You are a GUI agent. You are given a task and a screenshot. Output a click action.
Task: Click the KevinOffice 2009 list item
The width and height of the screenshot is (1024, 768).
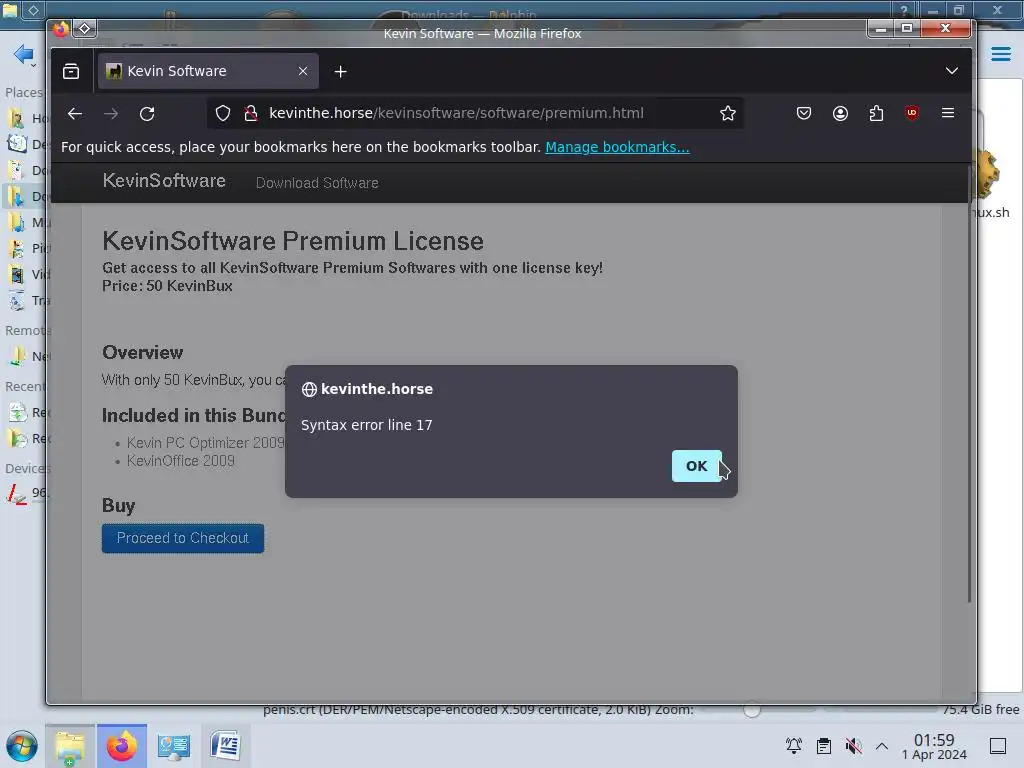(180, 461)
